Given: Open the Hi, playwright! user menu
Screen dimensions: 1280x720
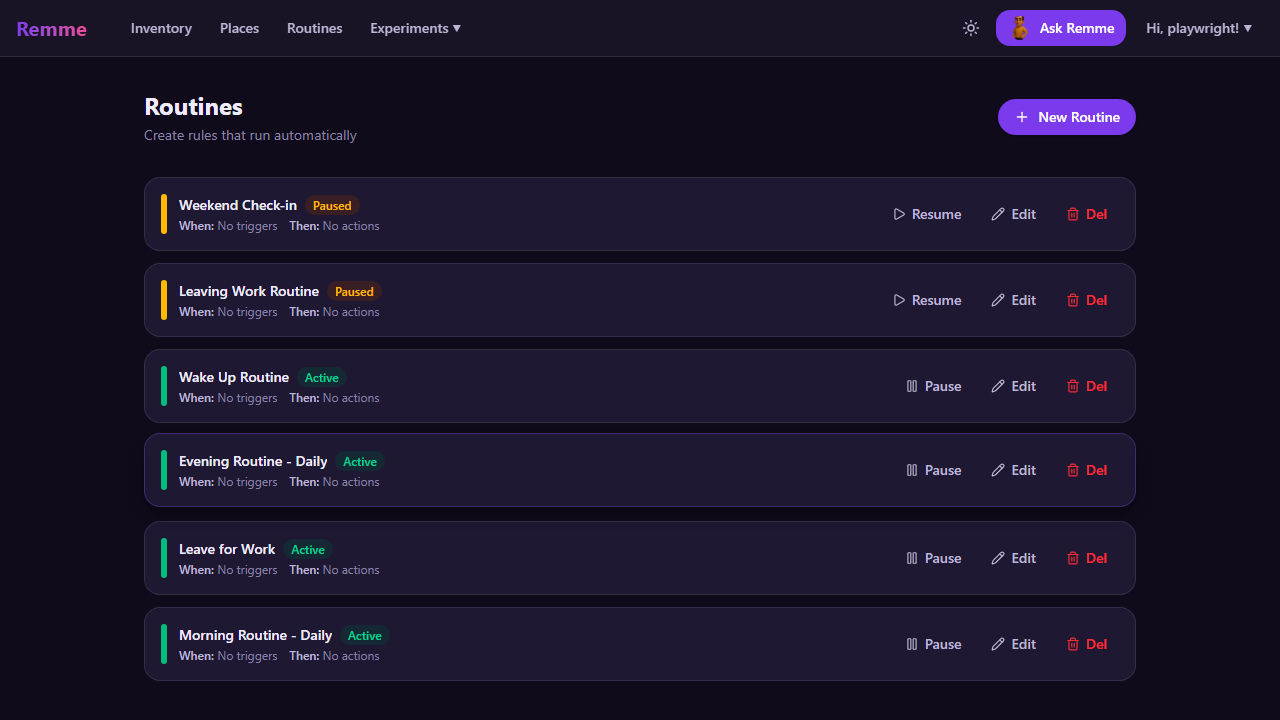Looking at the screenshot, I should [x=1199, y=28].
